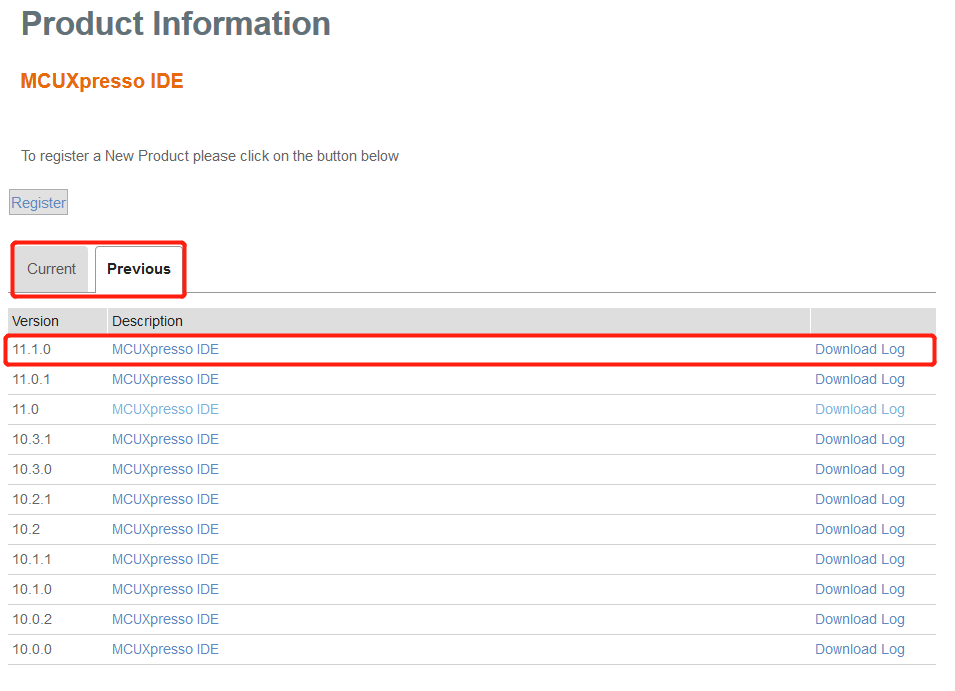Open MCUXpresso IDE link for version 10.0.0
Screen dimensions: 955x691
165,649
